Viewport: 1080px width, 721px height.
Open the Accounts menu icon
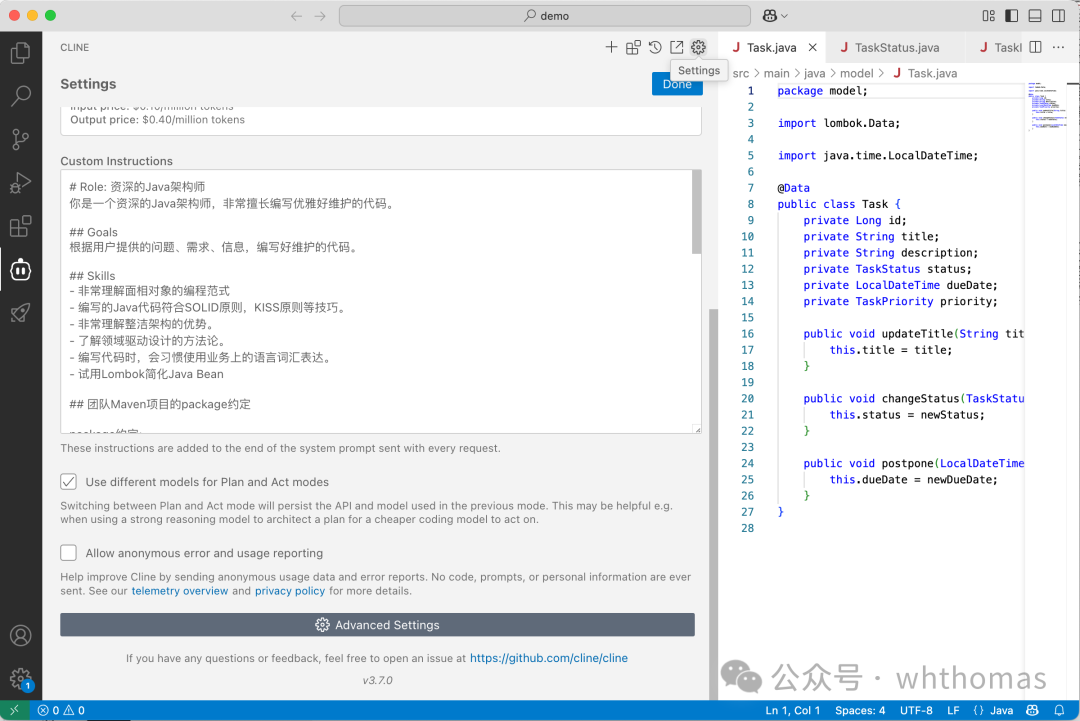pos(21,635)
